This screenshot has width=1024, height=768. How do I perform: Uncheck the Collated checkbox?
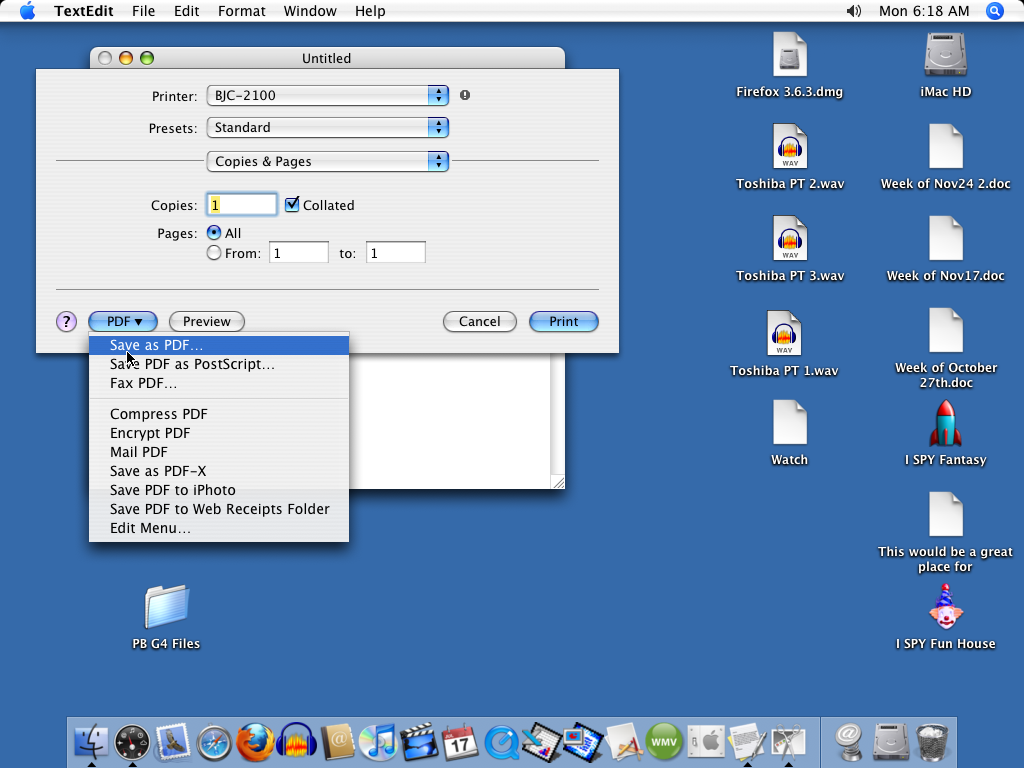292,204
